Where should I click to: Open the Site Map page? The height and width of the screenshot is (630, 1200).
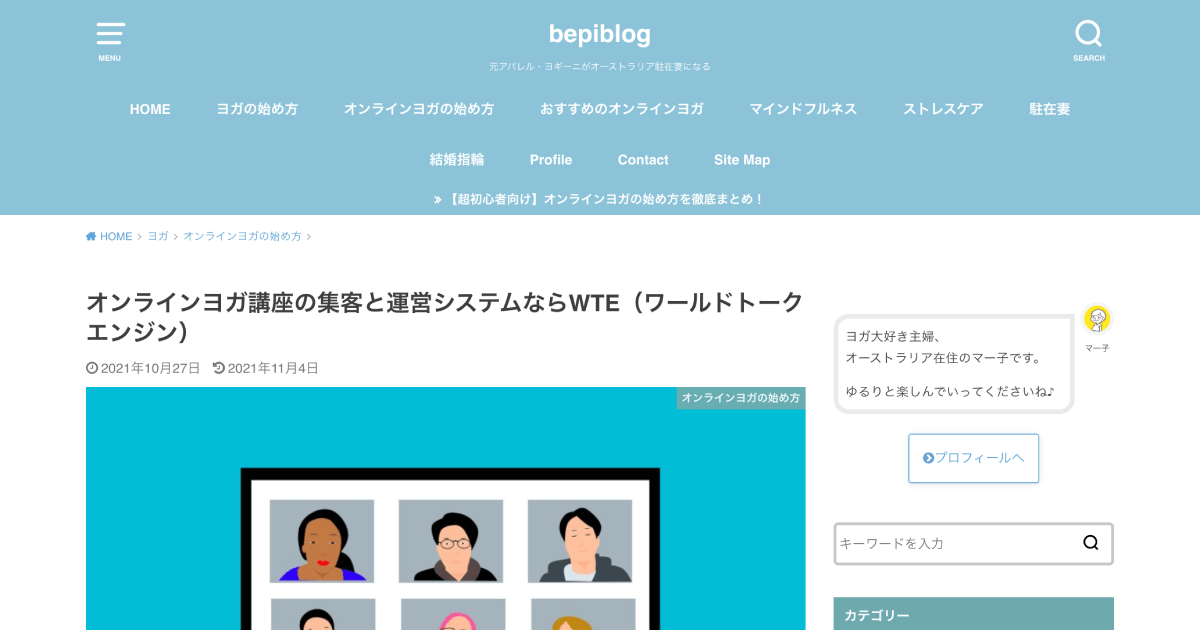point(742,160)
